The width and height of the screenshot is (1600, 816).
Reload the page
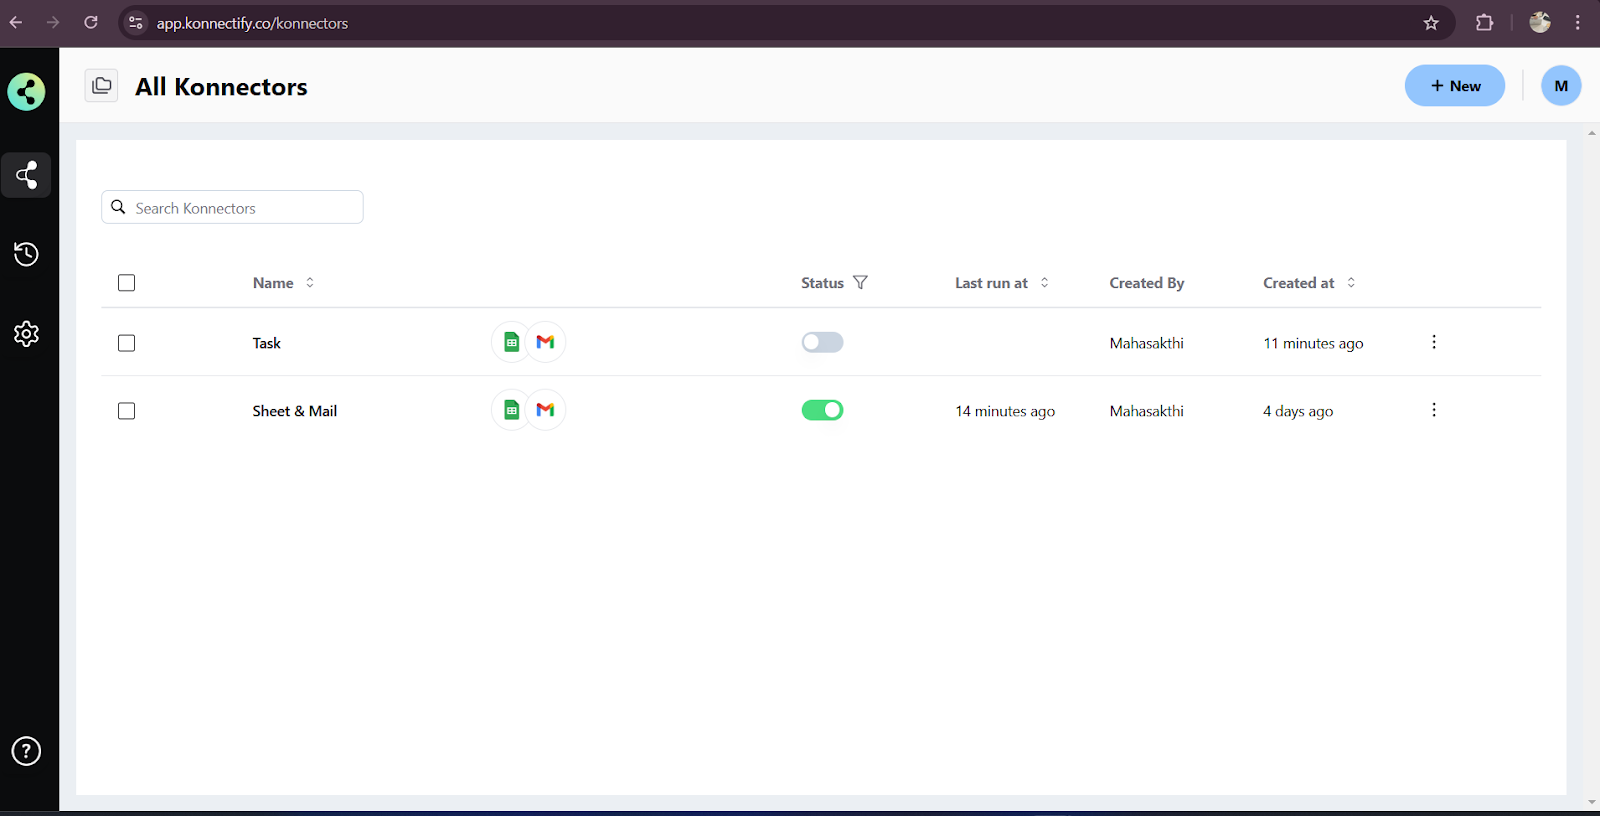(91, 23)
